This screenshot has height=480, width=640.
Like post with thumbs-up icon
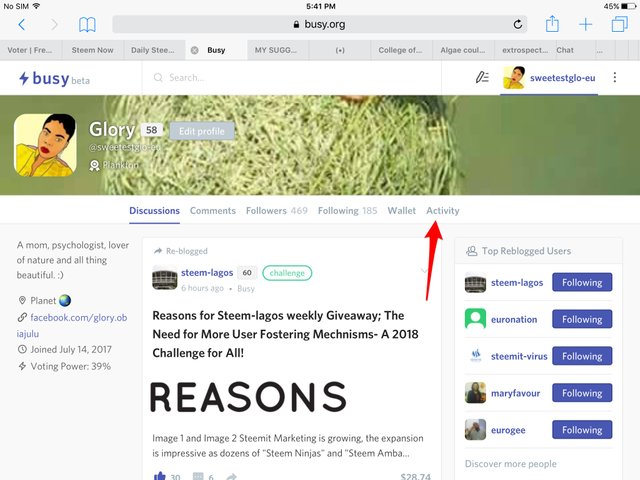159,476
